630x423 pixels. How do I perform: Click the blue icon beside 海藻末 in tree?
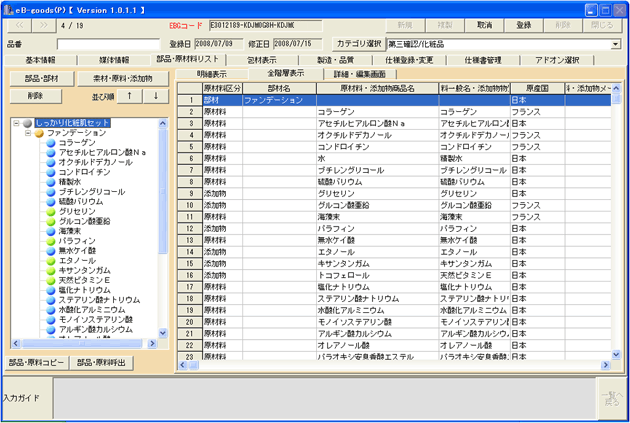coord(51,231)
